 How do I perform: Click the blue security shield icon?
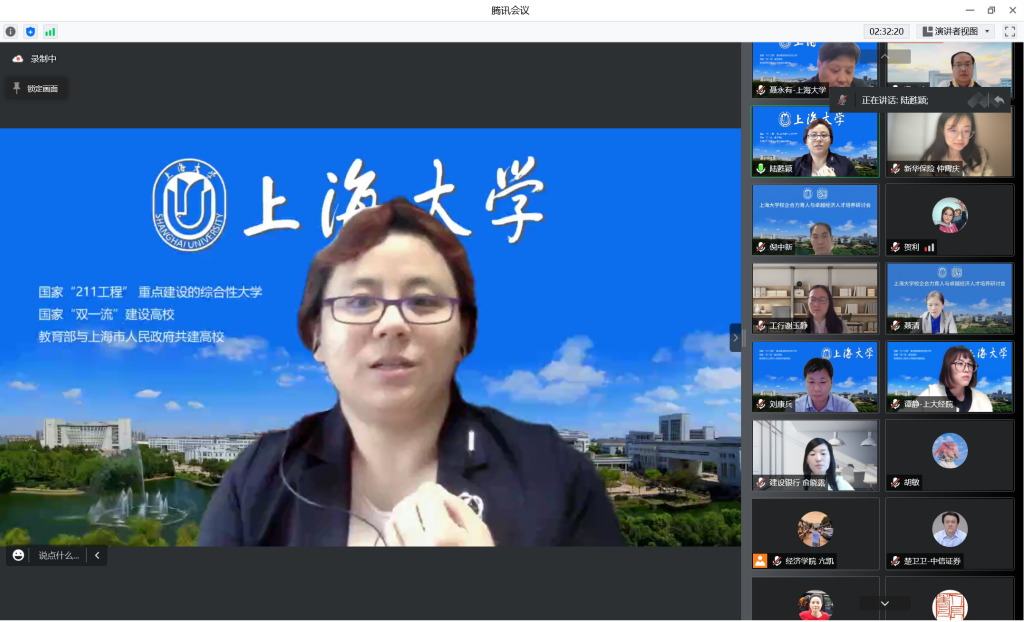point(30,31)
